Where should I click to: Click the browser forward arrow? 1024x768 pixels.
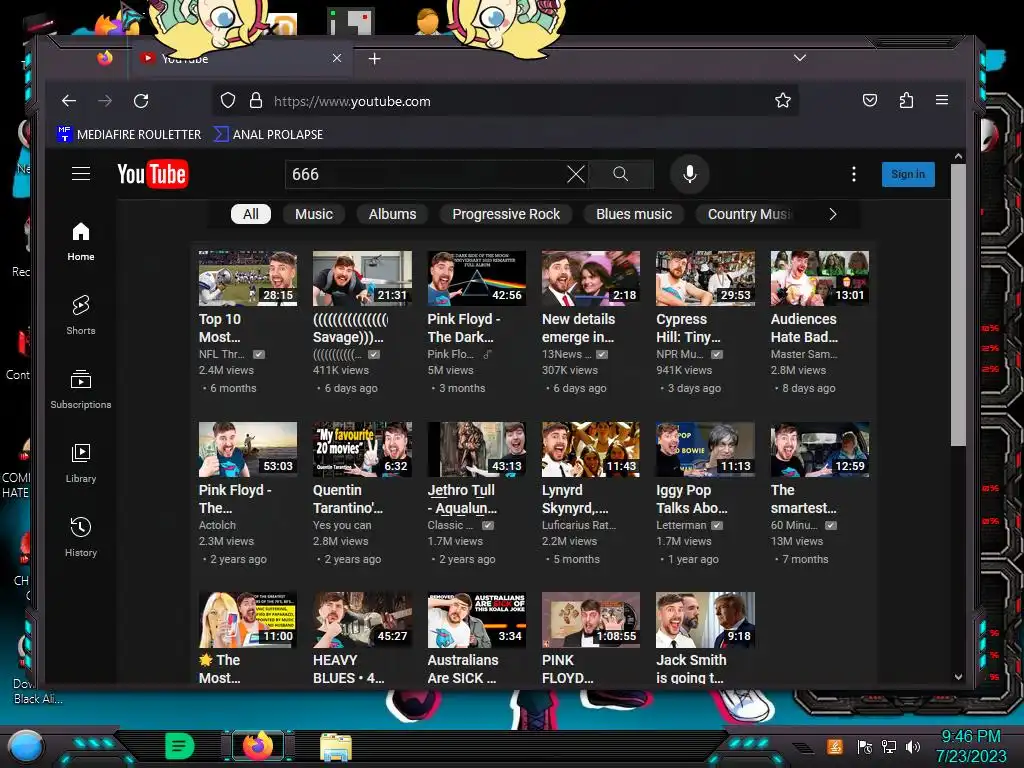coord(104,101)
